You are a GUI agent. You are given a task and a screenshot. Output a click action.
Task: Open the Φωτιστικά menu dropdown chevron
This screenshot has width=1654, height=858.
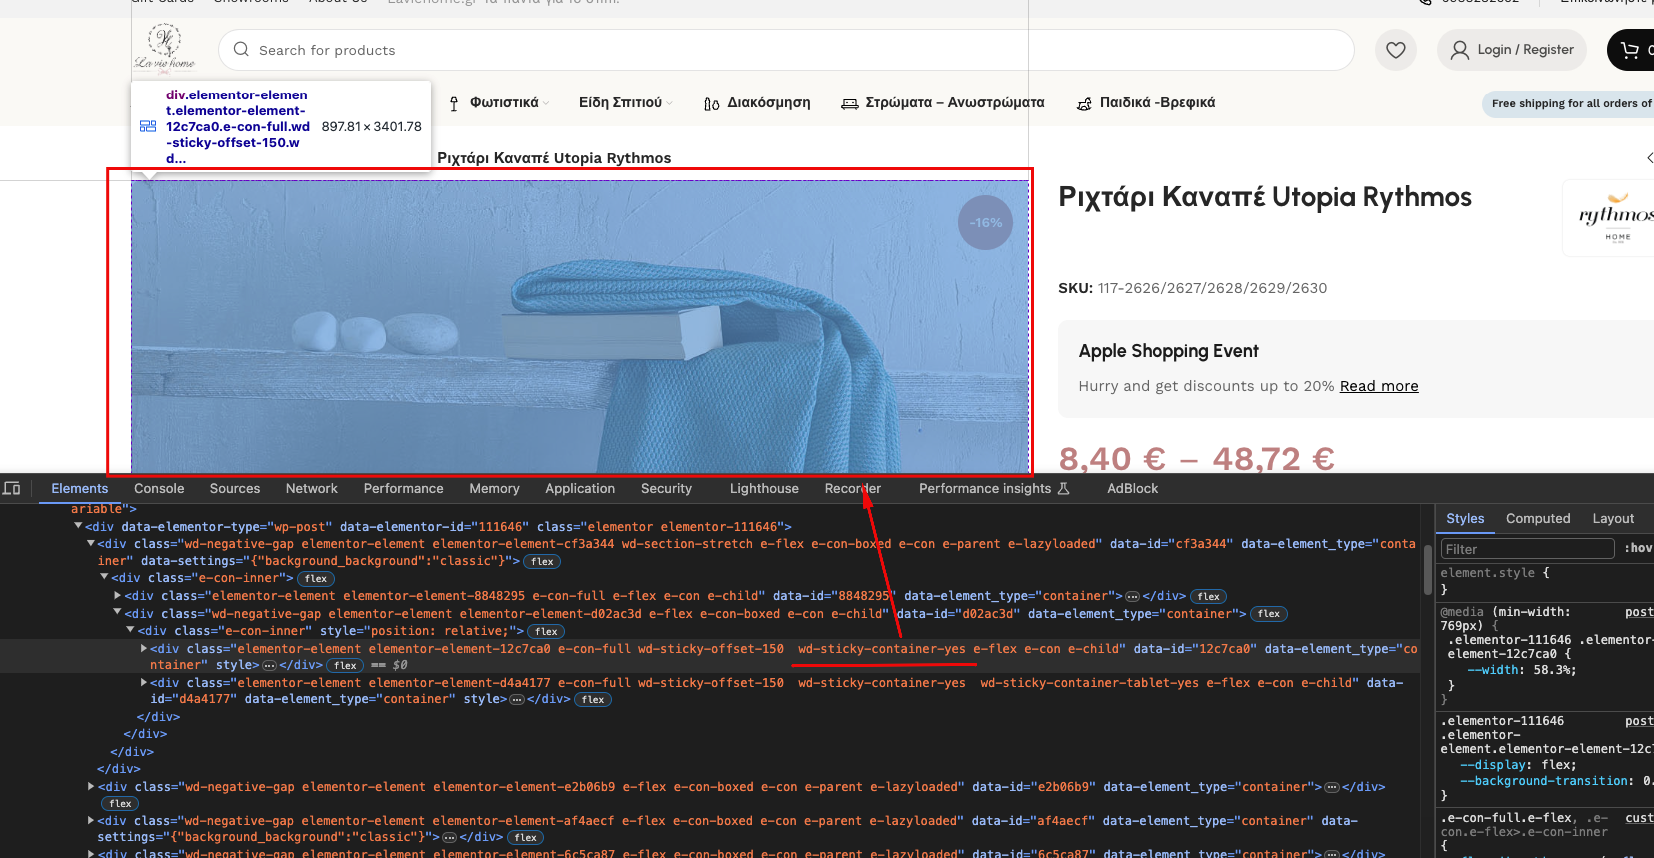click(546, 103)
